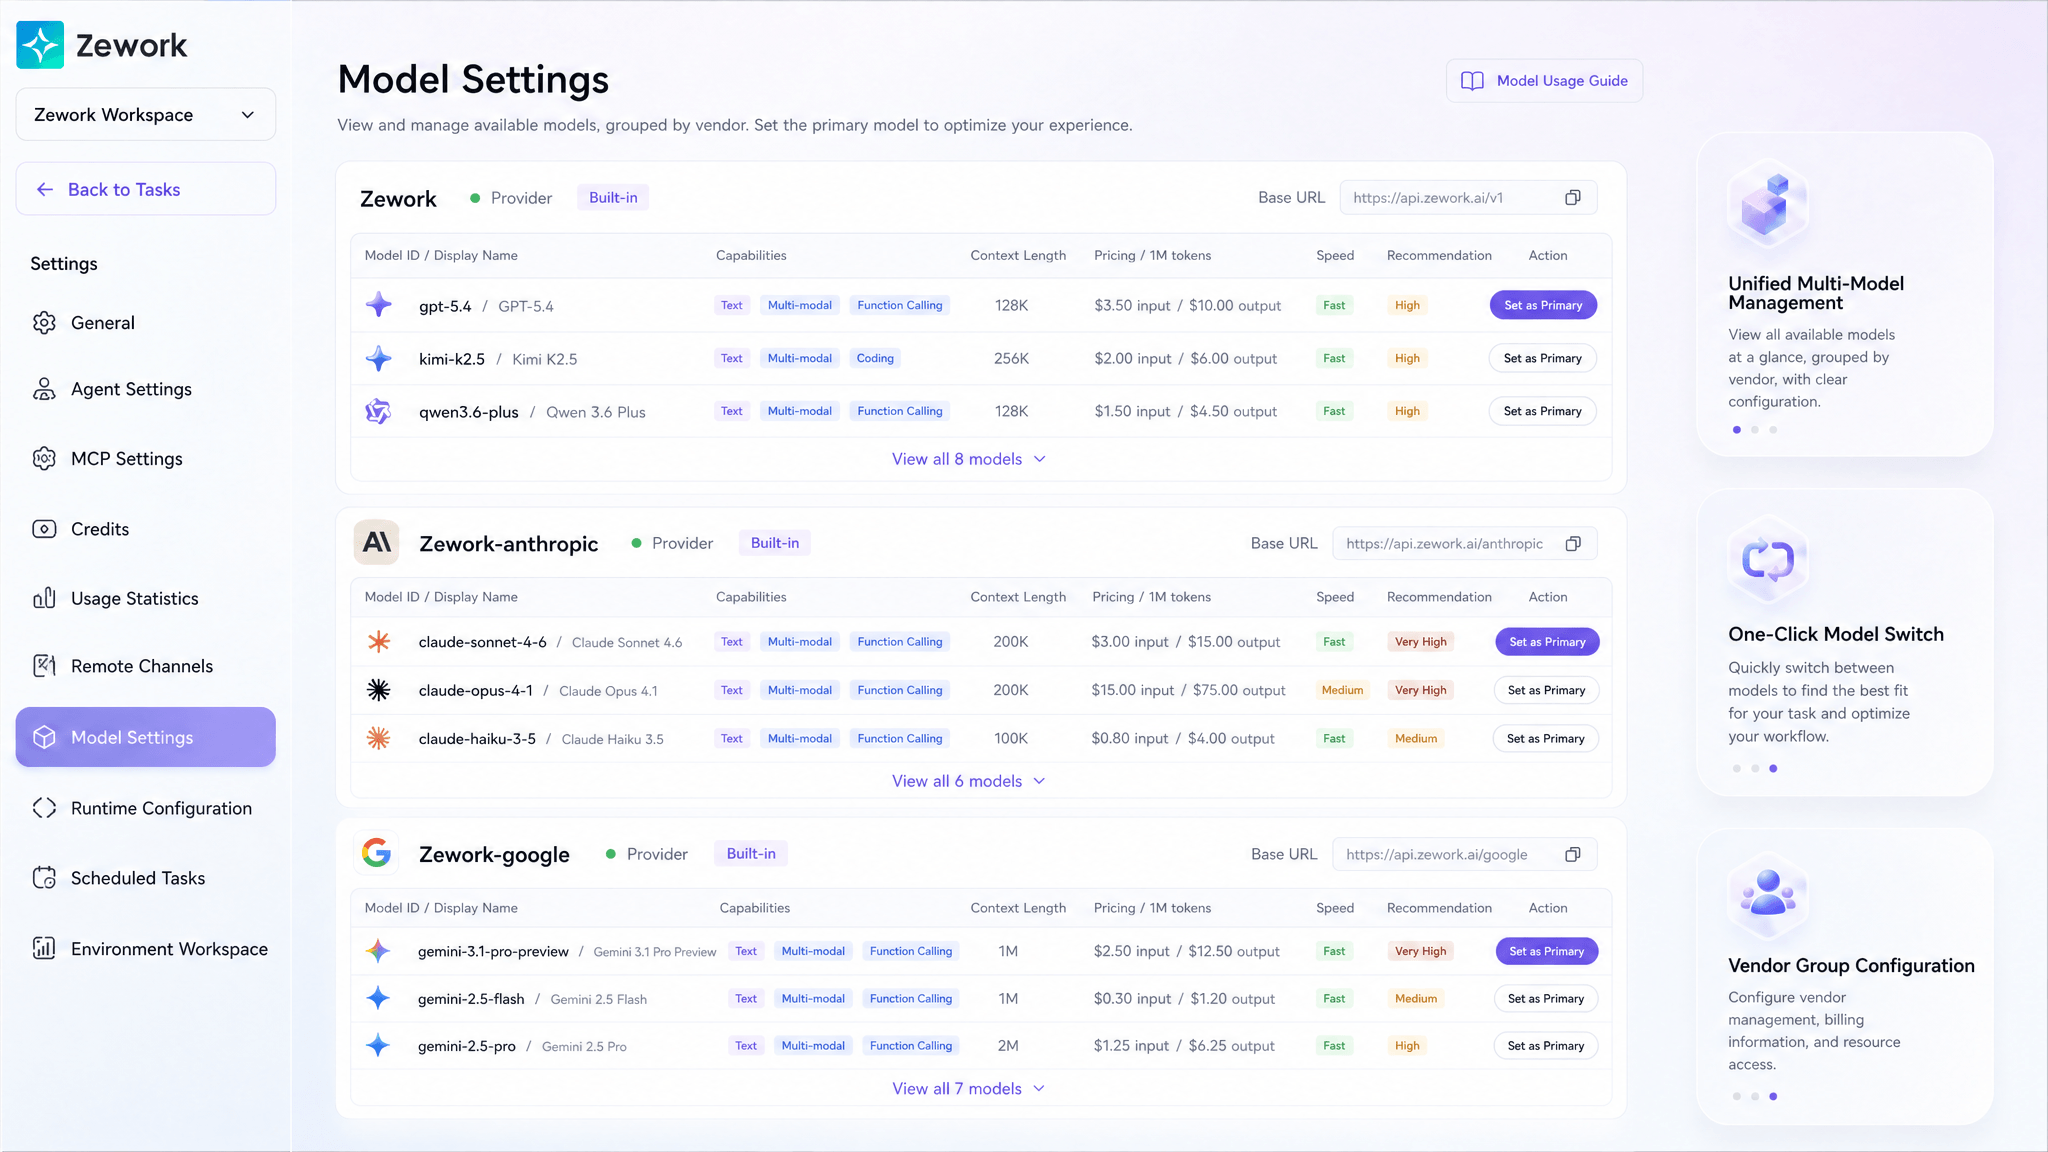Screen dimensions: 2048x1152
Task: Click the qwen3.6-plus model icon
Action: click(x=378, y=411)
